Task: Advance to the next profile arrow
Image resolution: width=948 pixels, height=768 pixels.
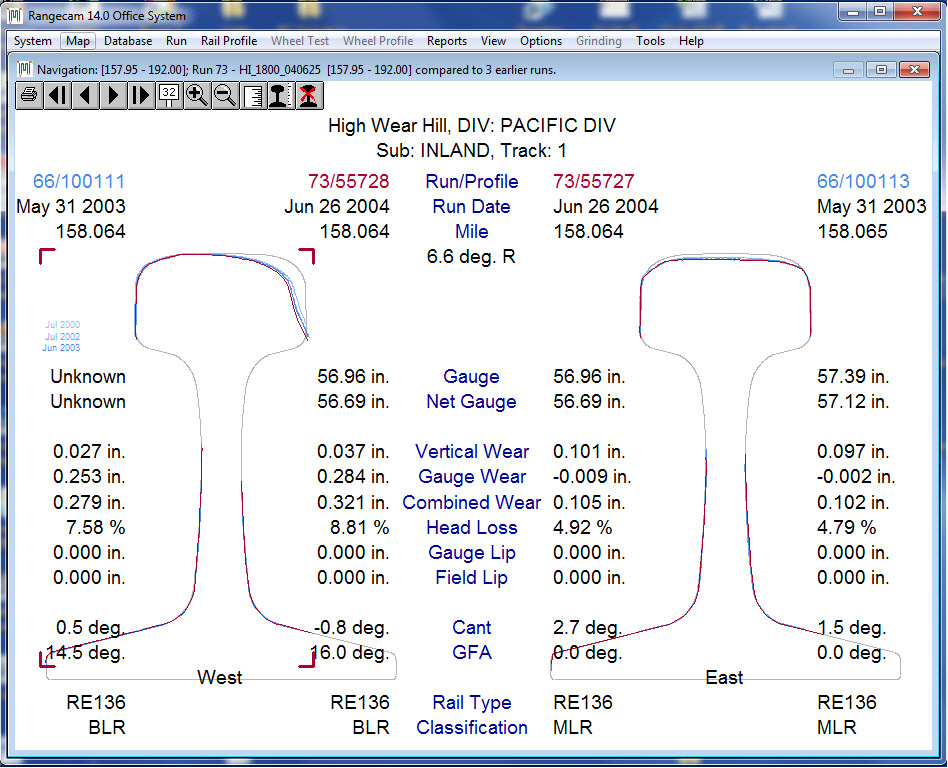Action: (113, 95)
